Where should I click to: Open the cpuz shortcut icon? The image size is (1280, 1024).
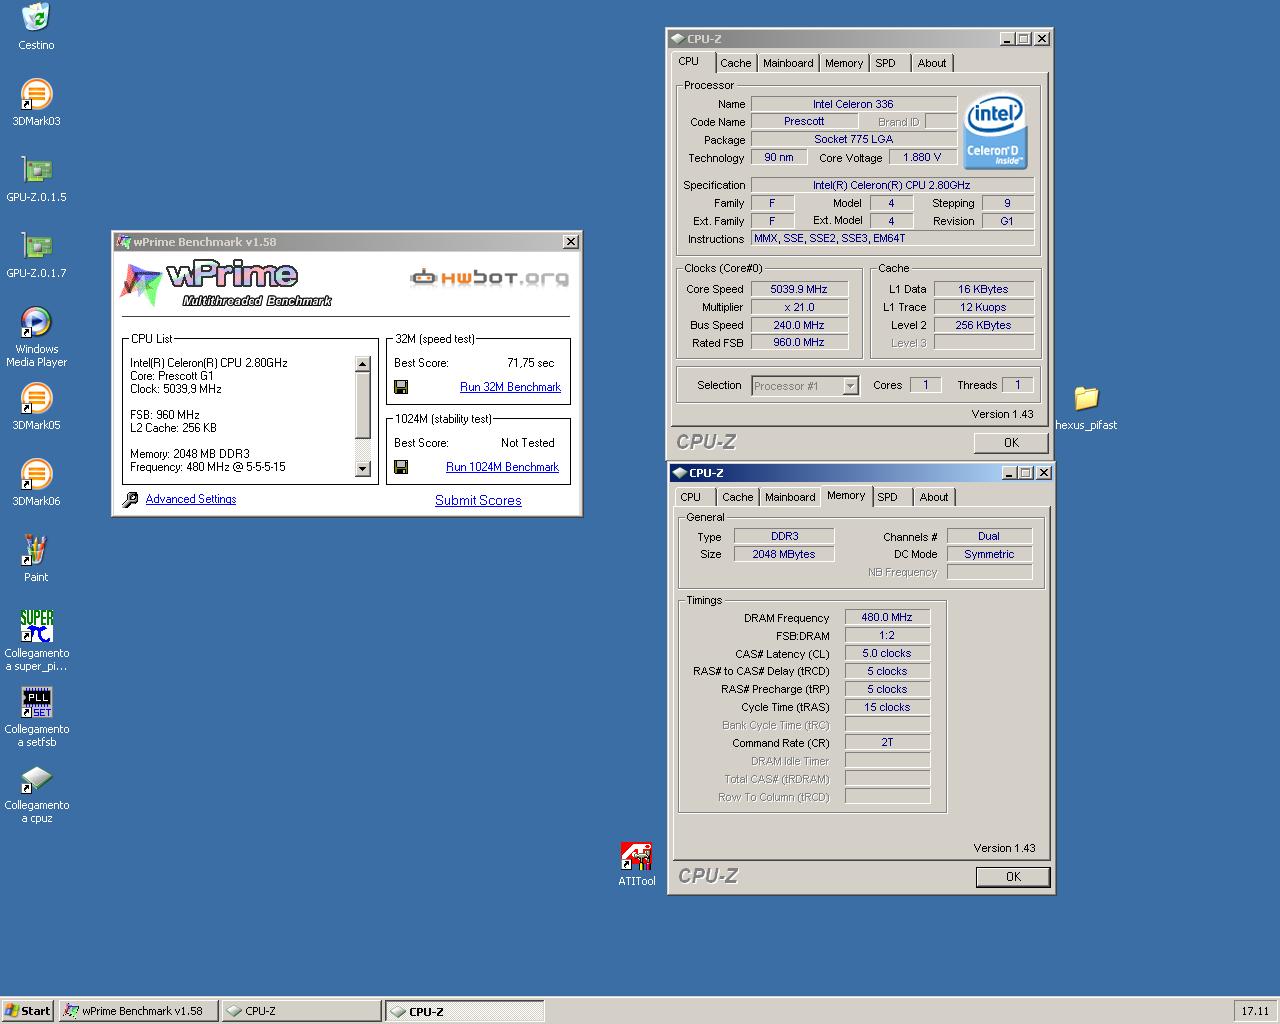click(36, 778)
